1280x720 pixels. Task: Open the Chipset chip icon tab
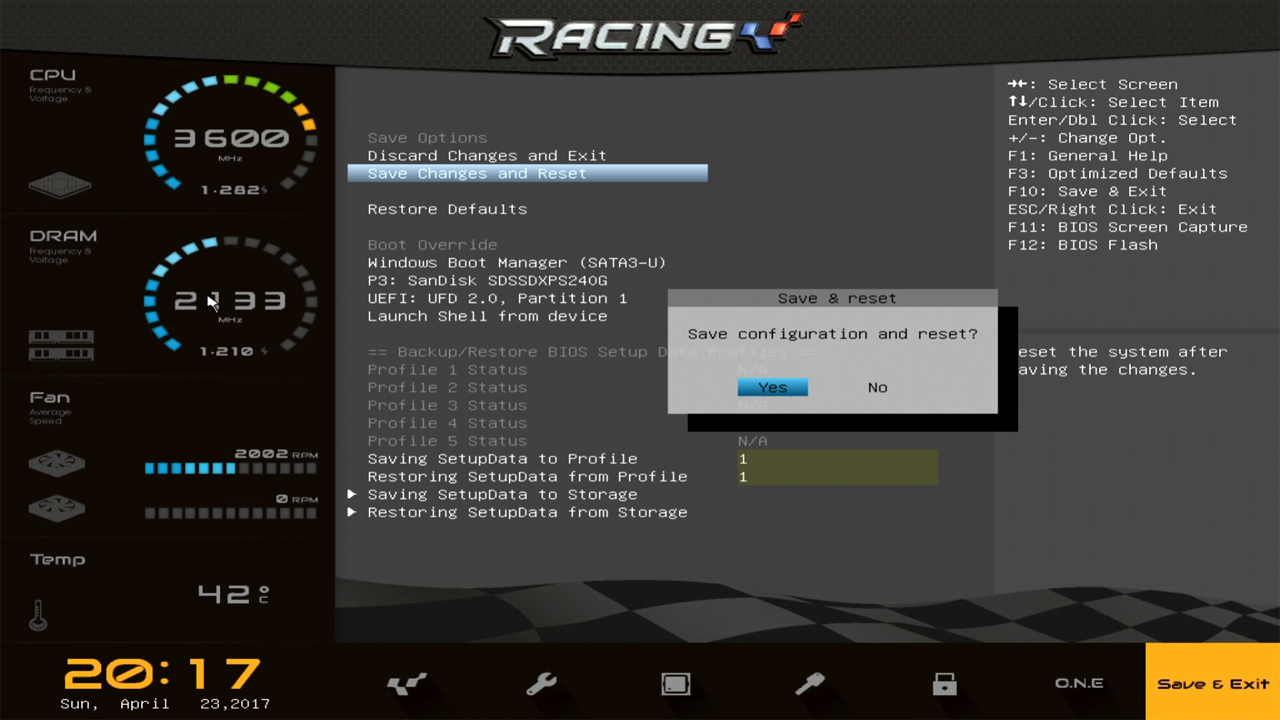pyautogui.click(x=676, y=684)
